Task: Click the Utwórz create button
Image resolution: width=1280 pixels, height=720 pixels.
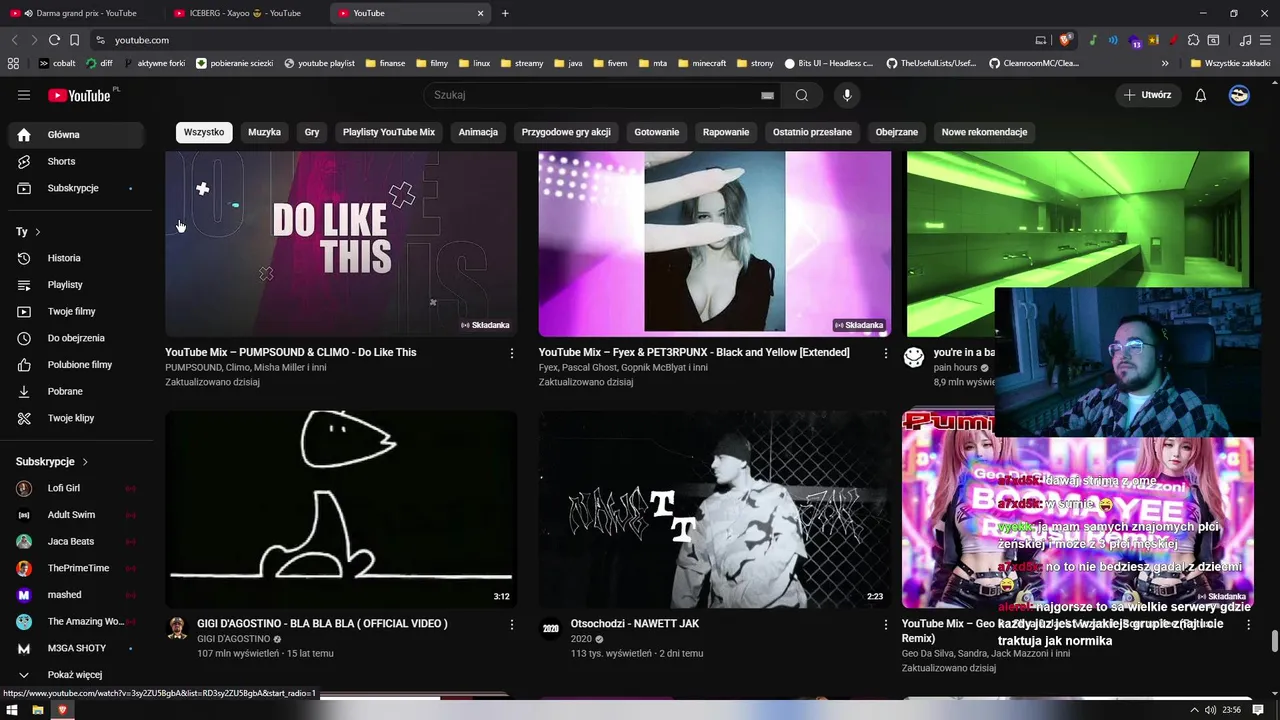Action: pos(1148,95)
